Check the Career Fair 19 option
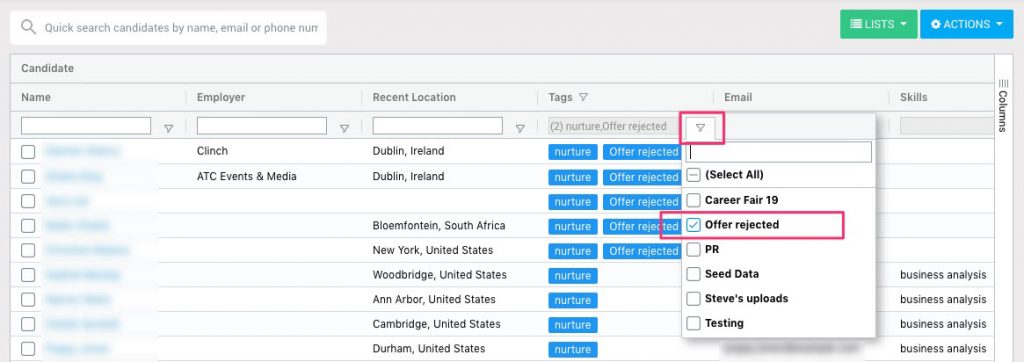 point(694,200)
